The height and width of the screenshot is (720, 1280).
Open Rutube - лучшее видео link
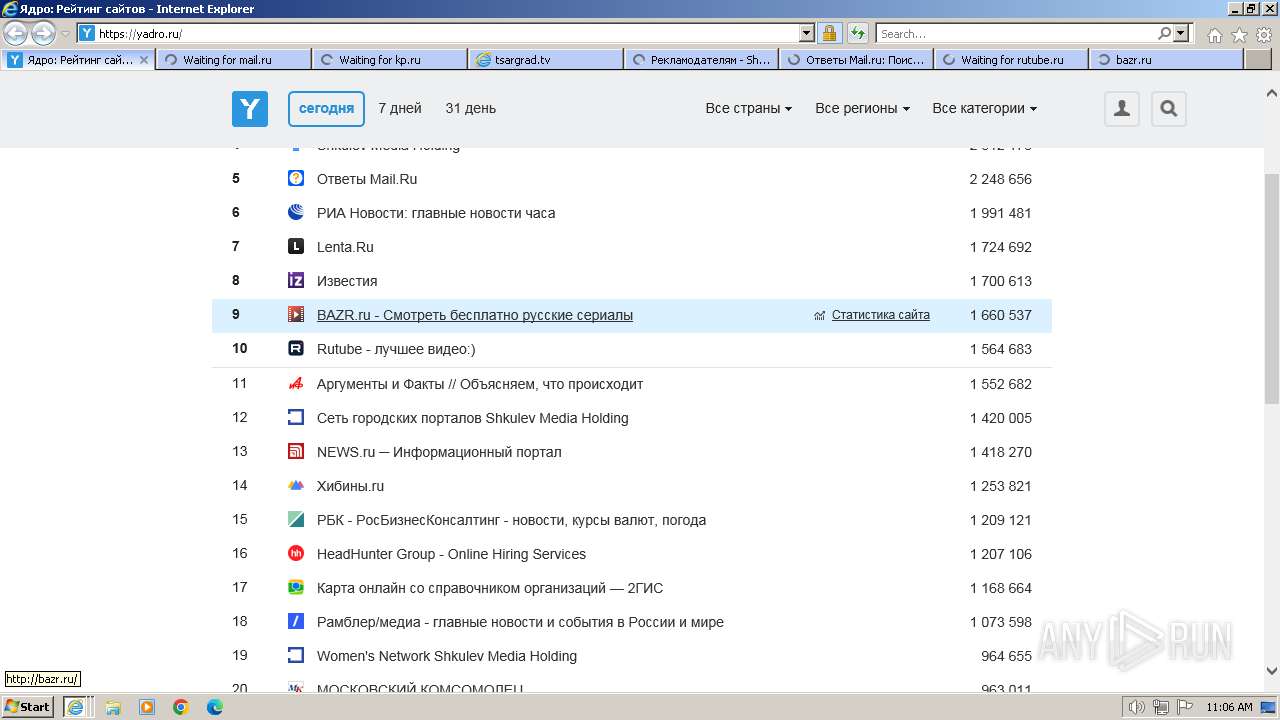[396, 349]
